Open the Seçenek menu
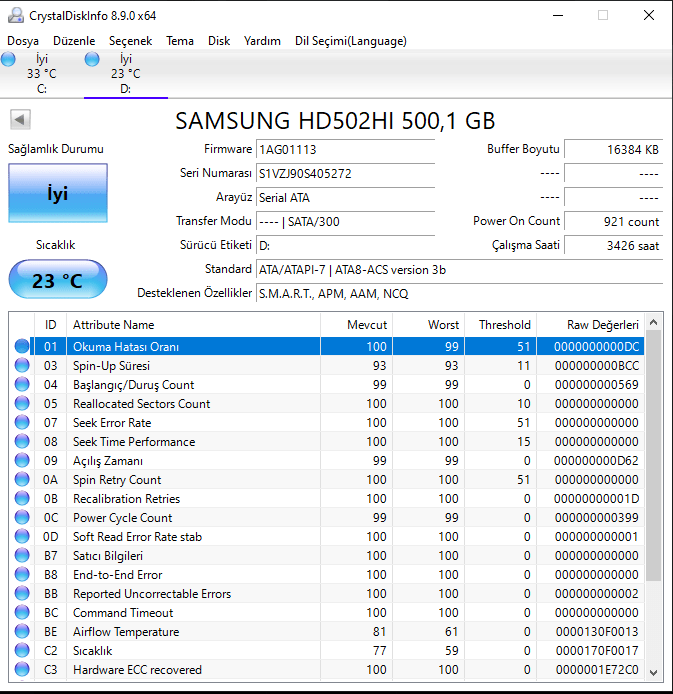The width and height of the screenshot is (673, 694). point(131,41)
